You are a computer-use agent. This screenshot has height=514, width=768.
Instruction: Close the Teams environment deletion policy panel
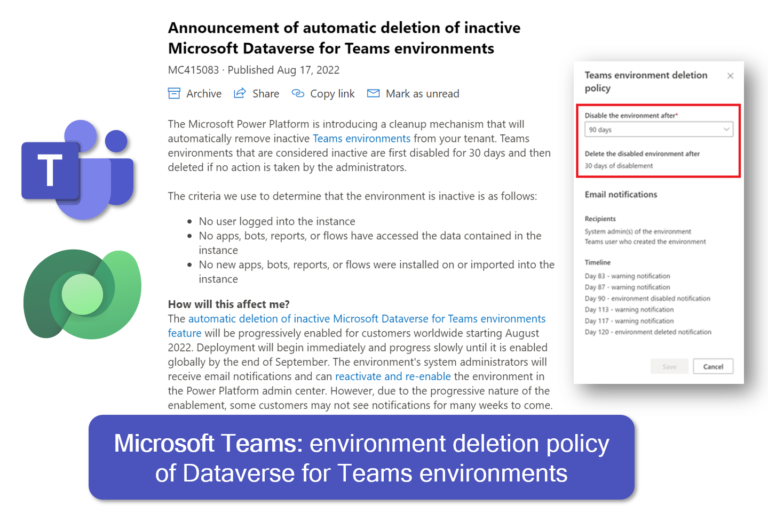(730, 76)
